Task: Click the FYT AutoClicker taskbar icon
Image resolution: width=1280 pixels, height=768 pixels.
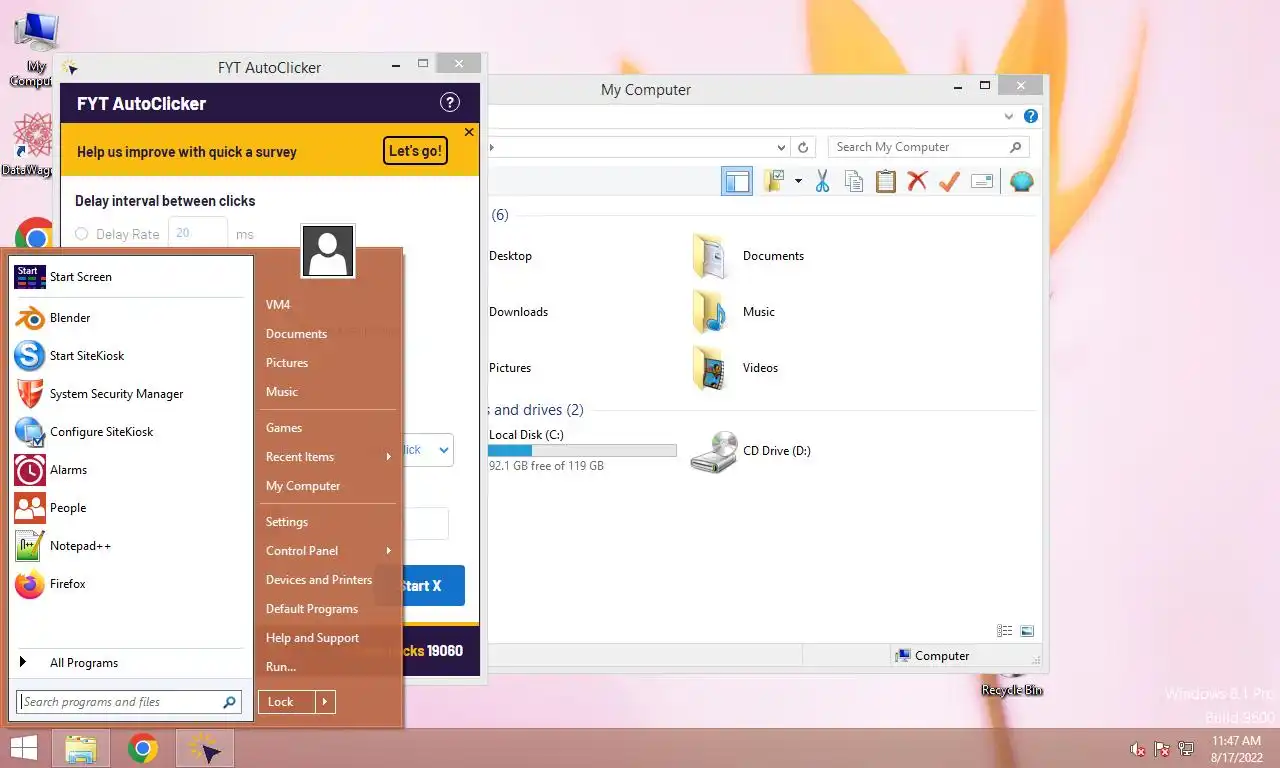Action: 205,748
